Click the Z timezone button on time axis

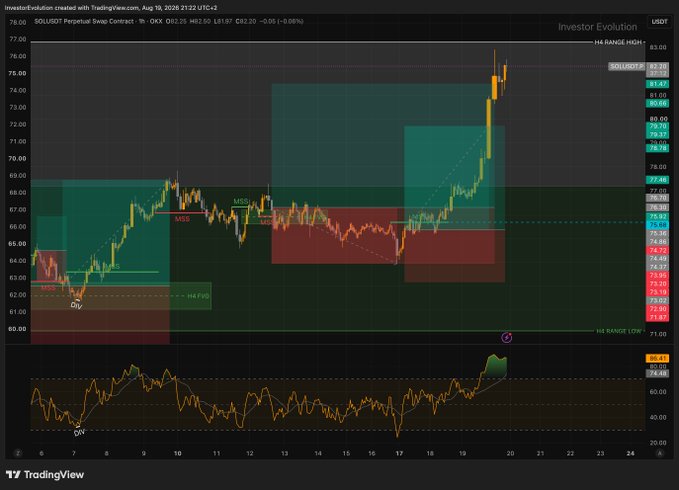[x=18, y=453]
